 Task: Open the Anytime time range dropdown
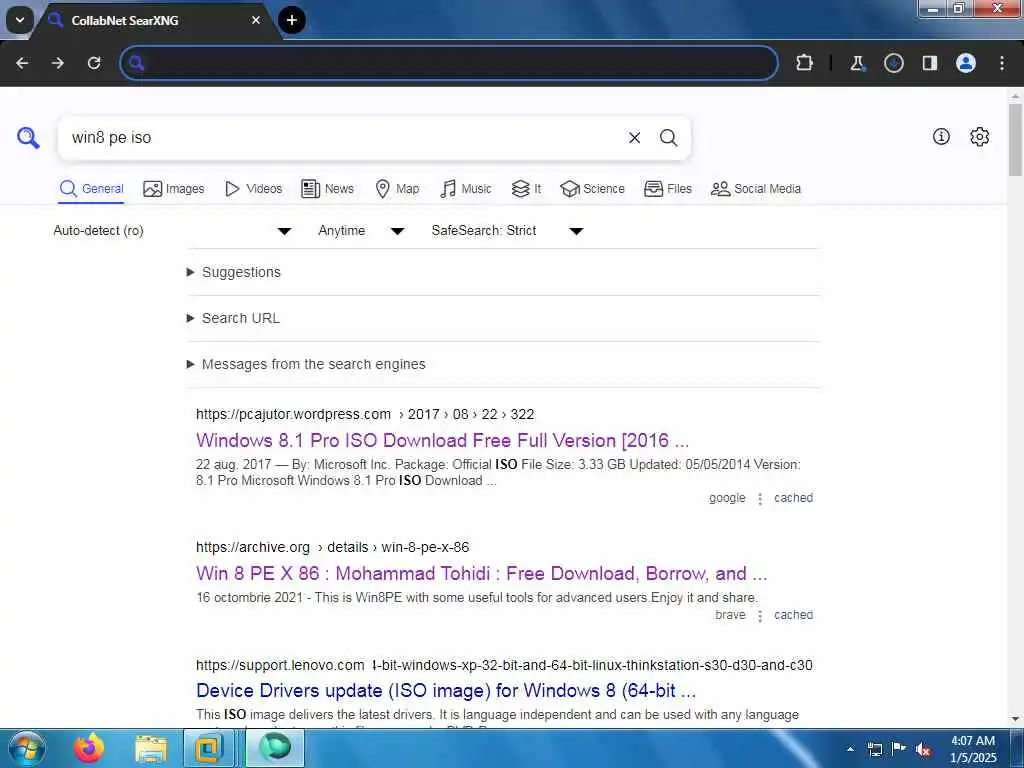[x=361, y=231]
